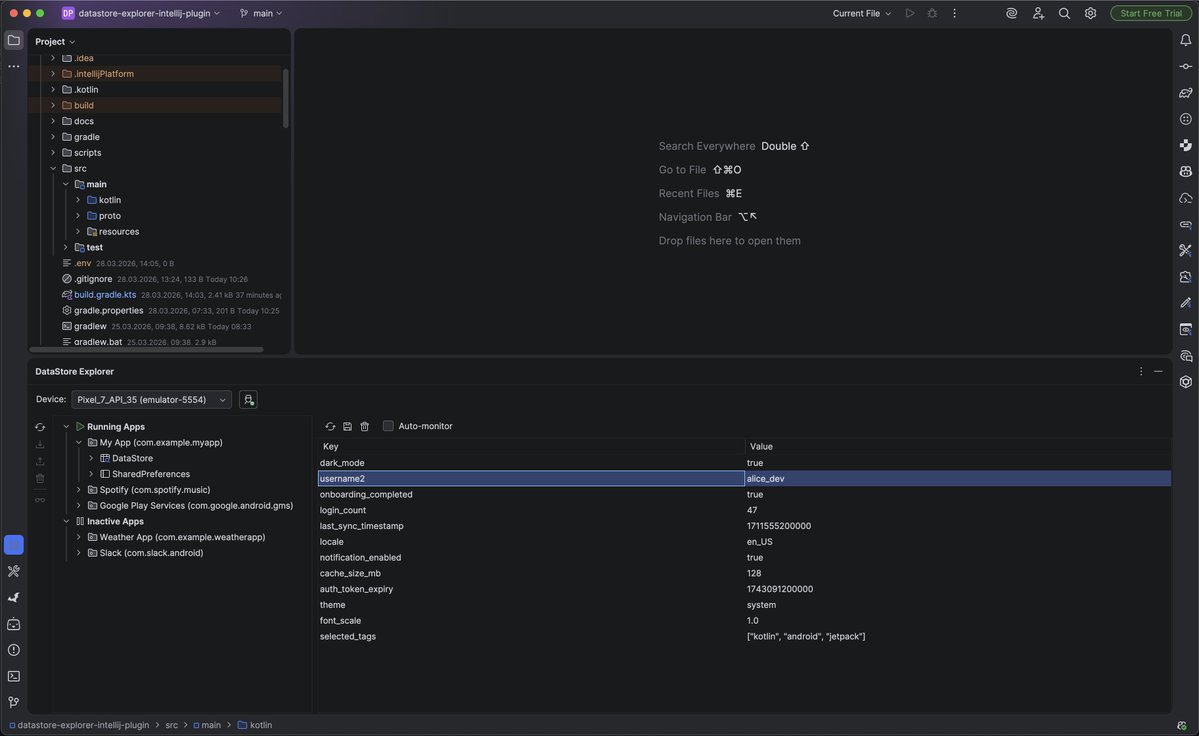
Task: Open the Project view selector dropdown
Action: [x=55, y=41]
